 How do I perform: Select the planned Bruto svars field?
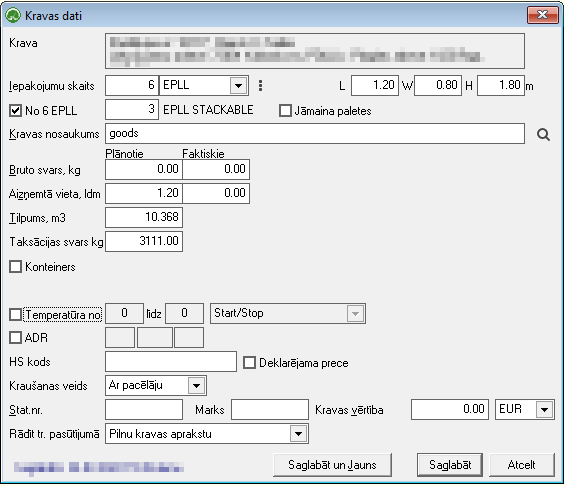tap(144, 169)
